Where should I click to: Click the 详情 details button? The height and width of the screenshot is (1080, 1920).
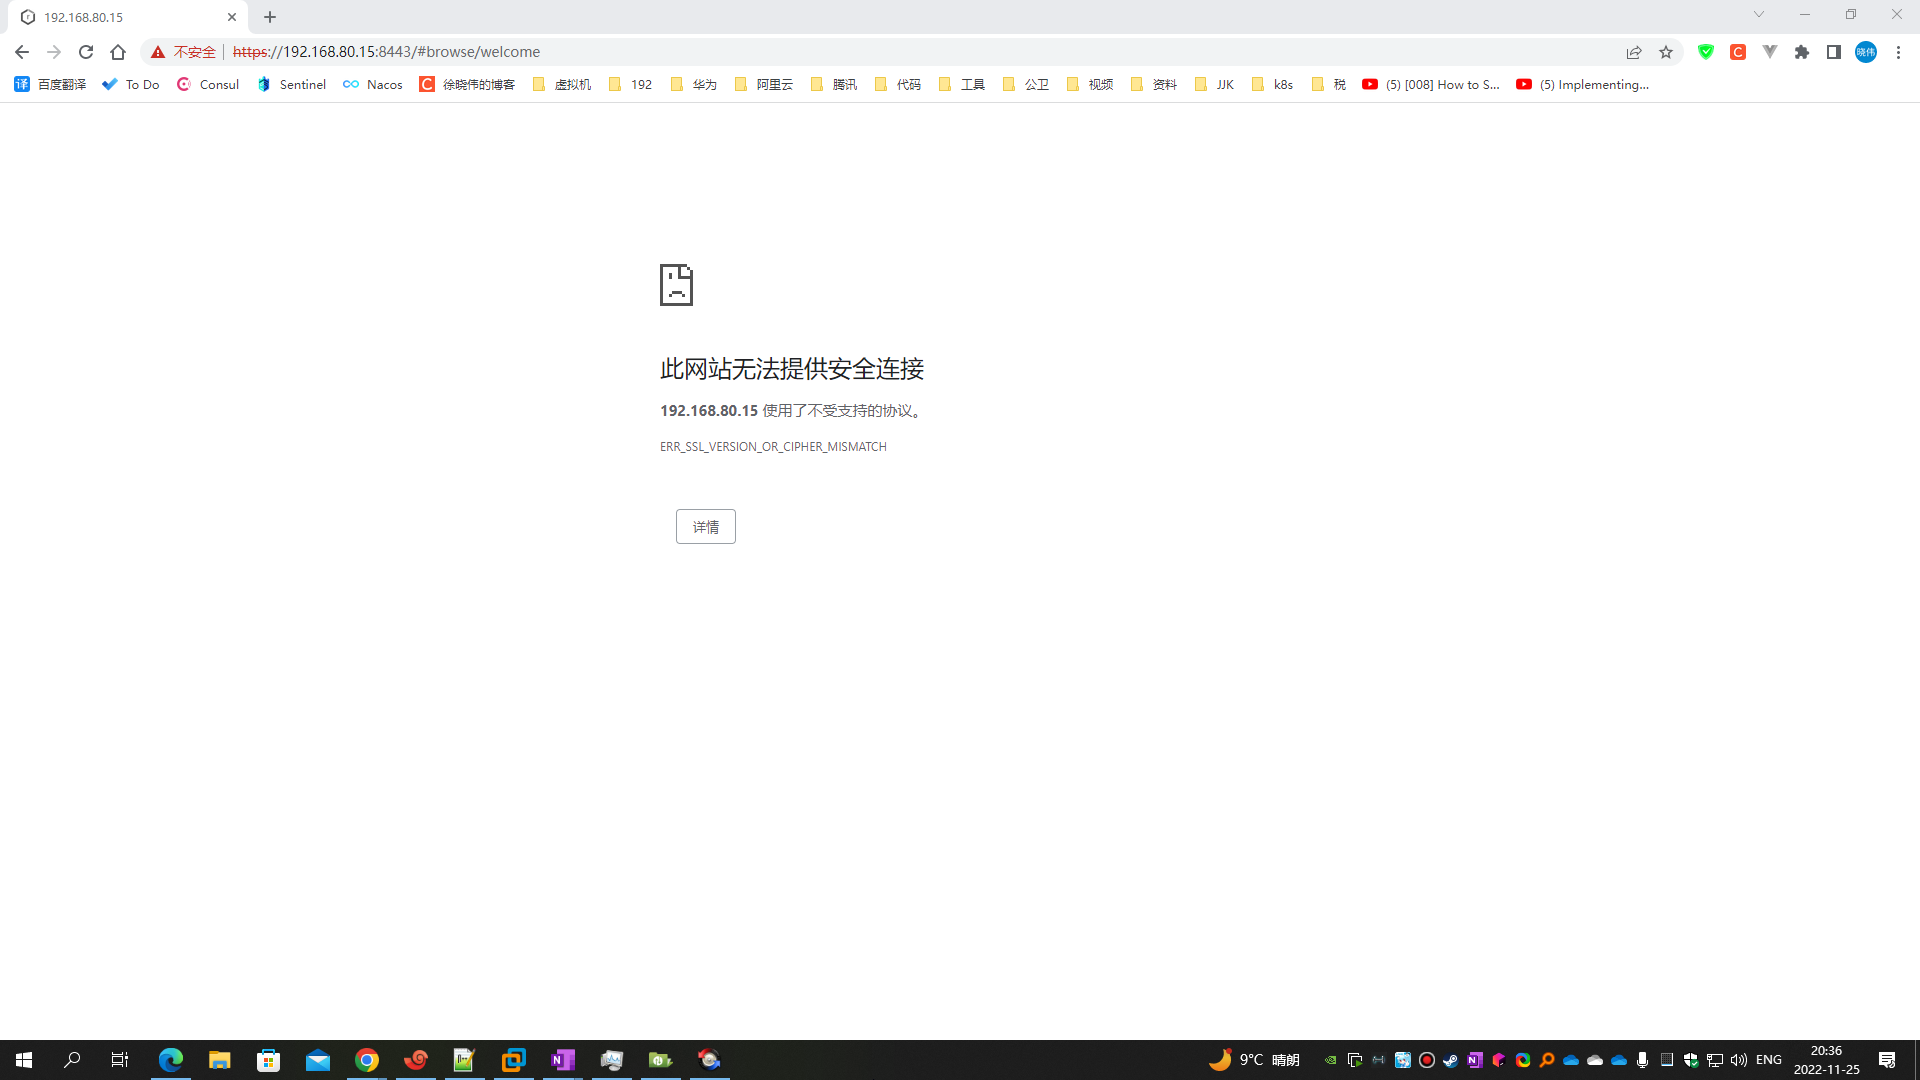click(x=705, y=527)
